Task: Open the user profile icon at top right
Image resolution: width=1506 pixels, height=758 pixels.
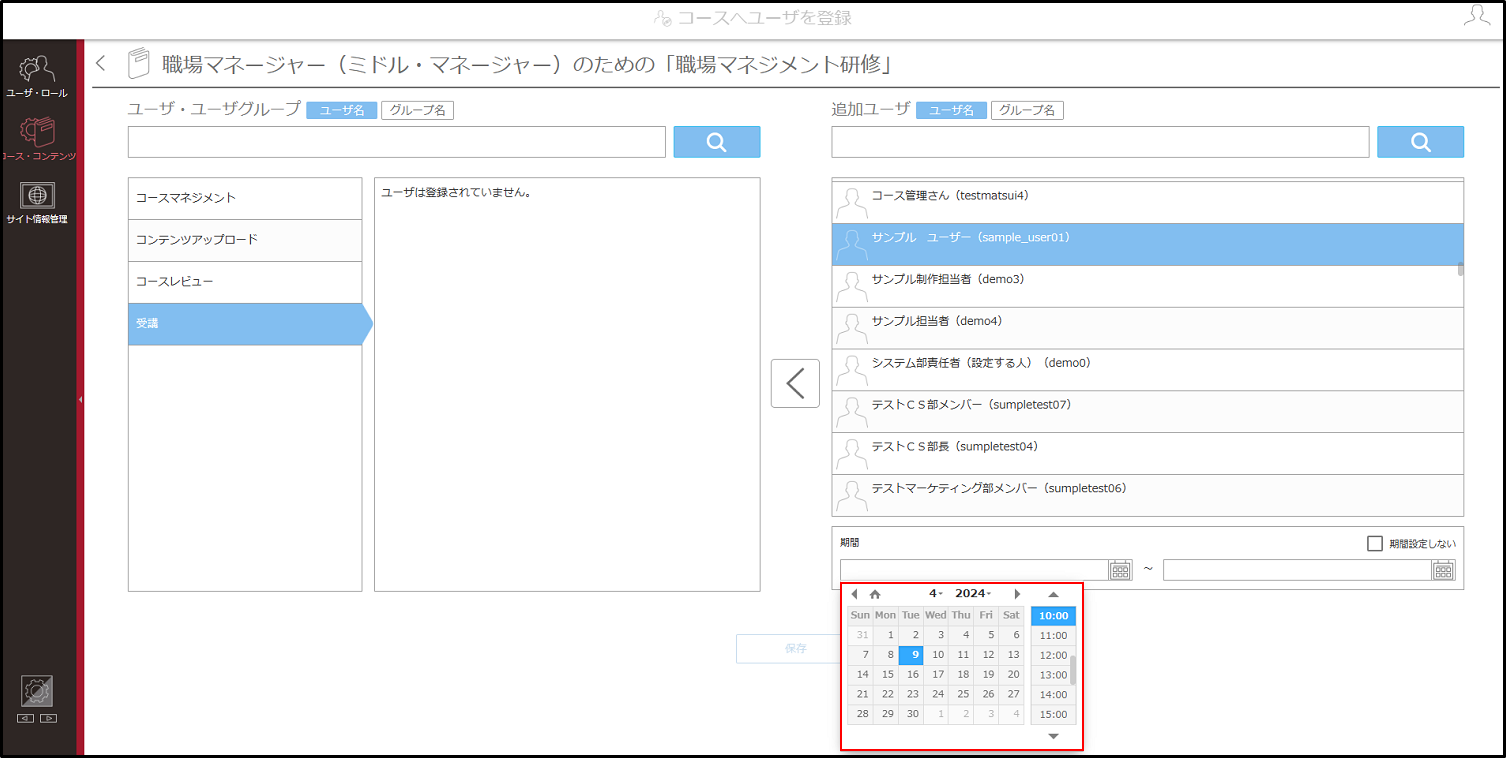Action: click(1476, 15)
